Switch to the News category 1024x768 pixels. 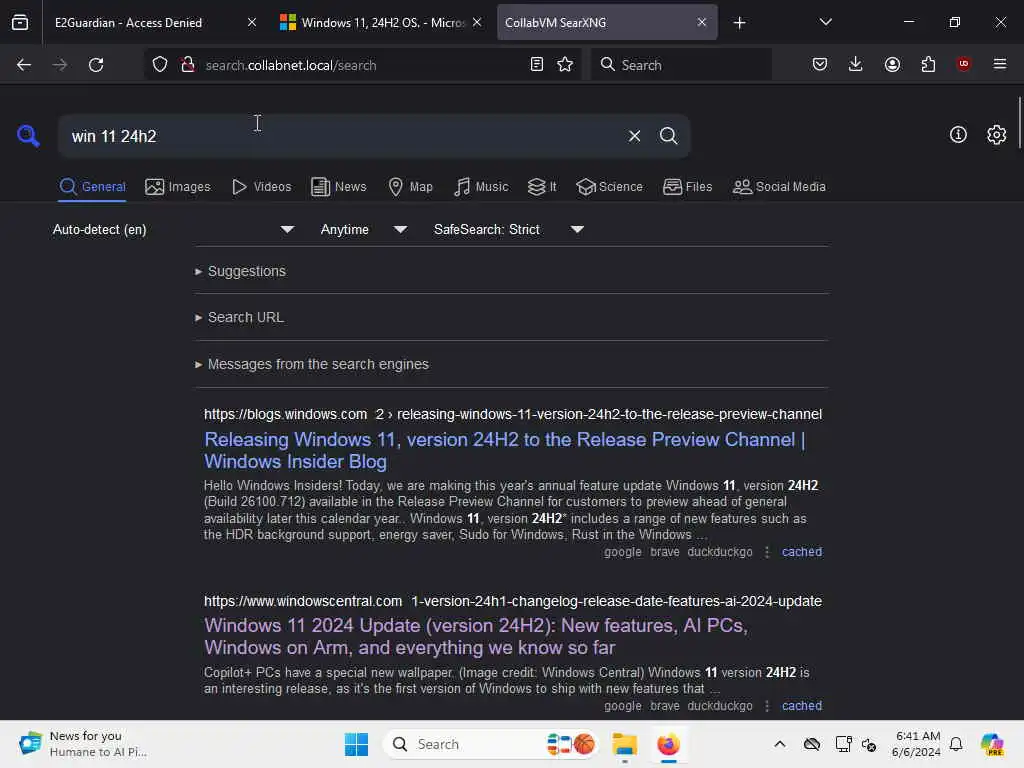tap(339, 187)
